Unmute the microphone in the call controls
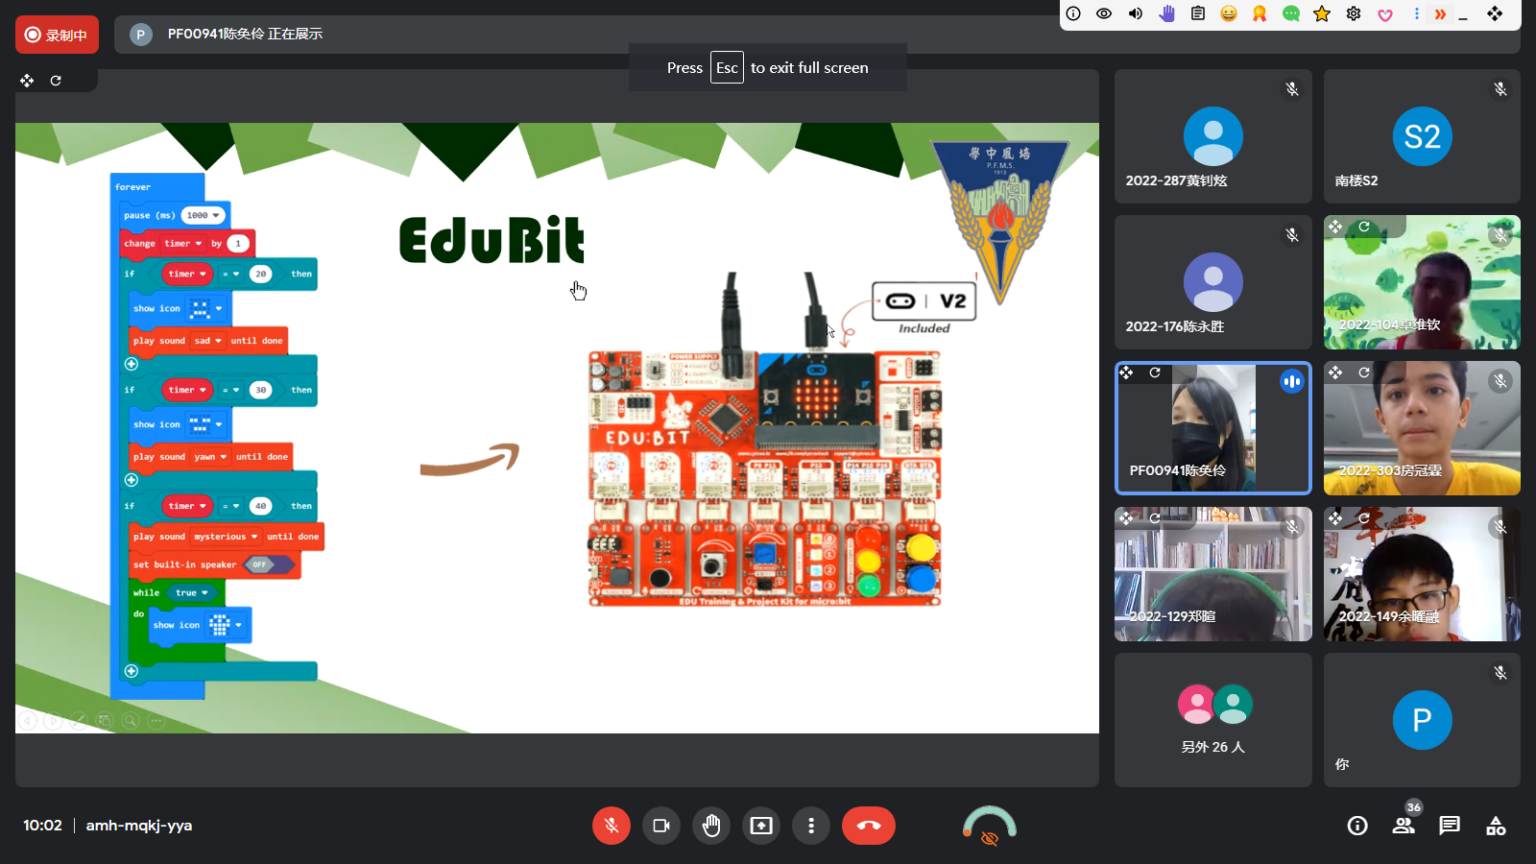The width and height of the screenshot is (1536, 864). pos(611,826)
